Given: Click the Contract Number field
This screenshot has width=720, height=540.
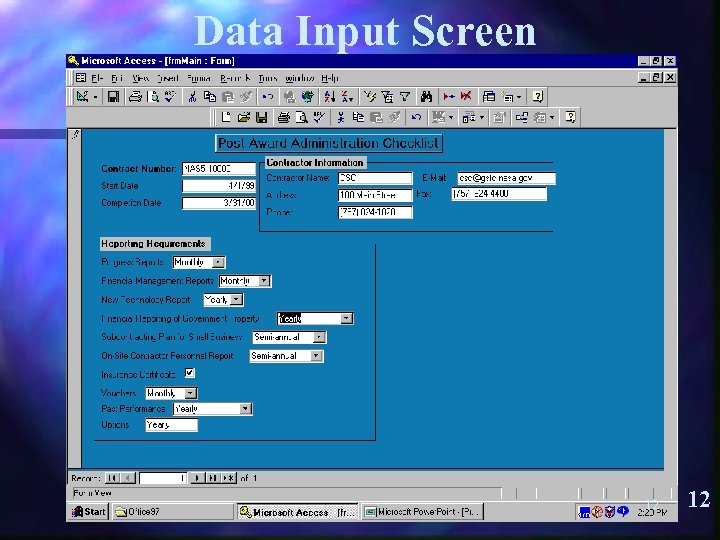Looking at the screenshot, I should 219,169.
